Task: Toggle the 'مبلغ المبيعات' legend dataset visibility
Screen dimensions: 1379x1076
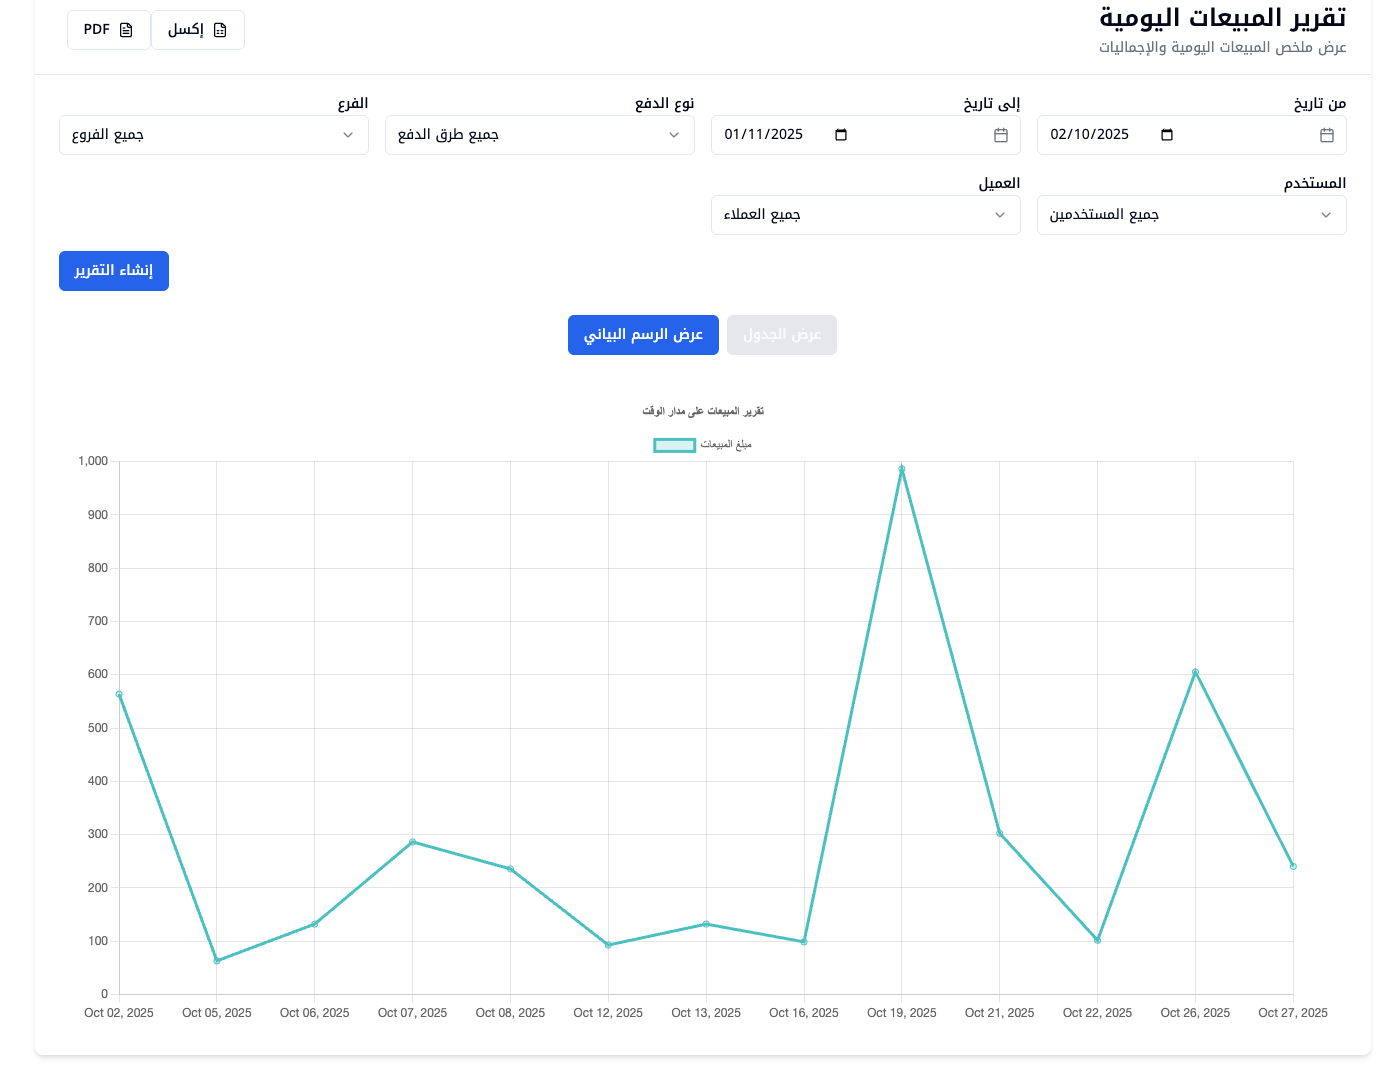Action: pos(726,445)
